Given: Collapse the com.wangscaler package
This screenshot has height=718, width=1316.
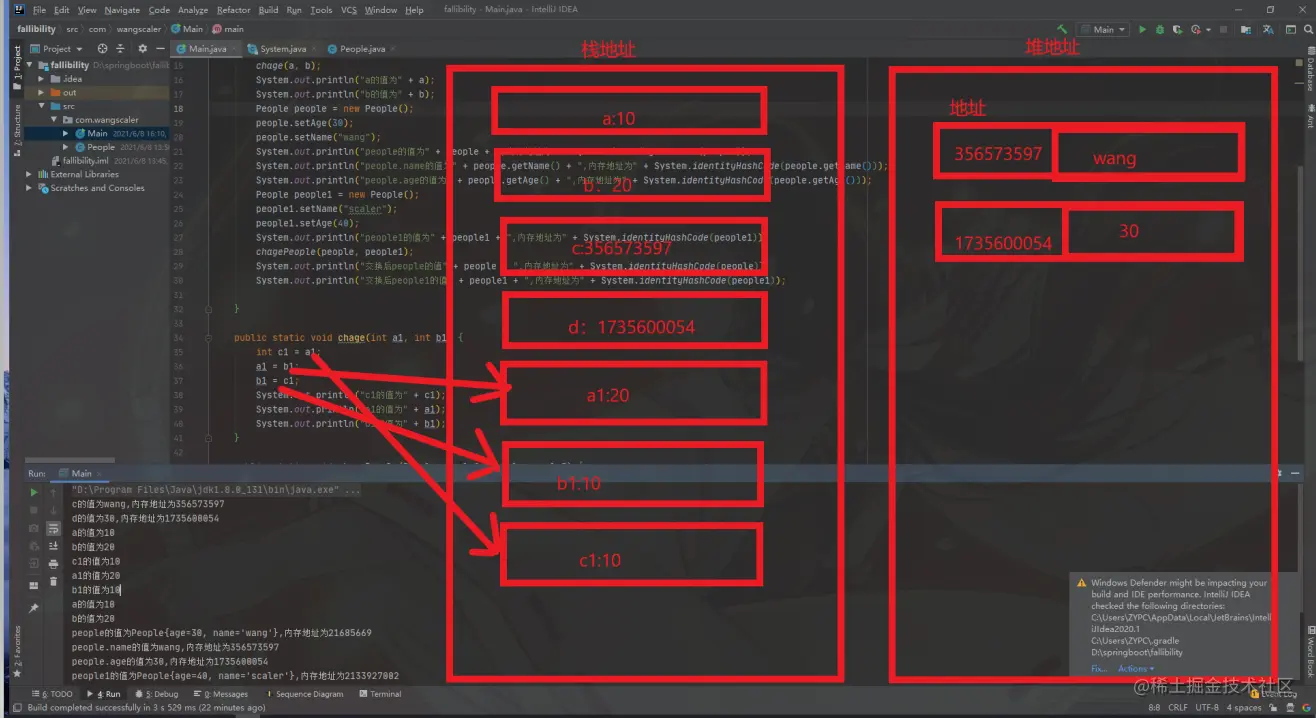Looking at the screenshot, I should pos(54,119).
